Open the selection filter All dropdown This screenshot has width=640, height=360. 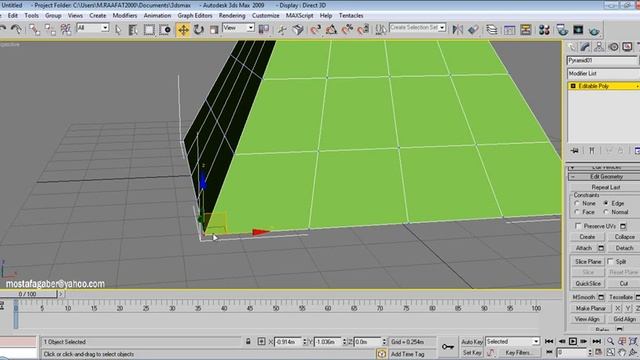coord(93,28)
